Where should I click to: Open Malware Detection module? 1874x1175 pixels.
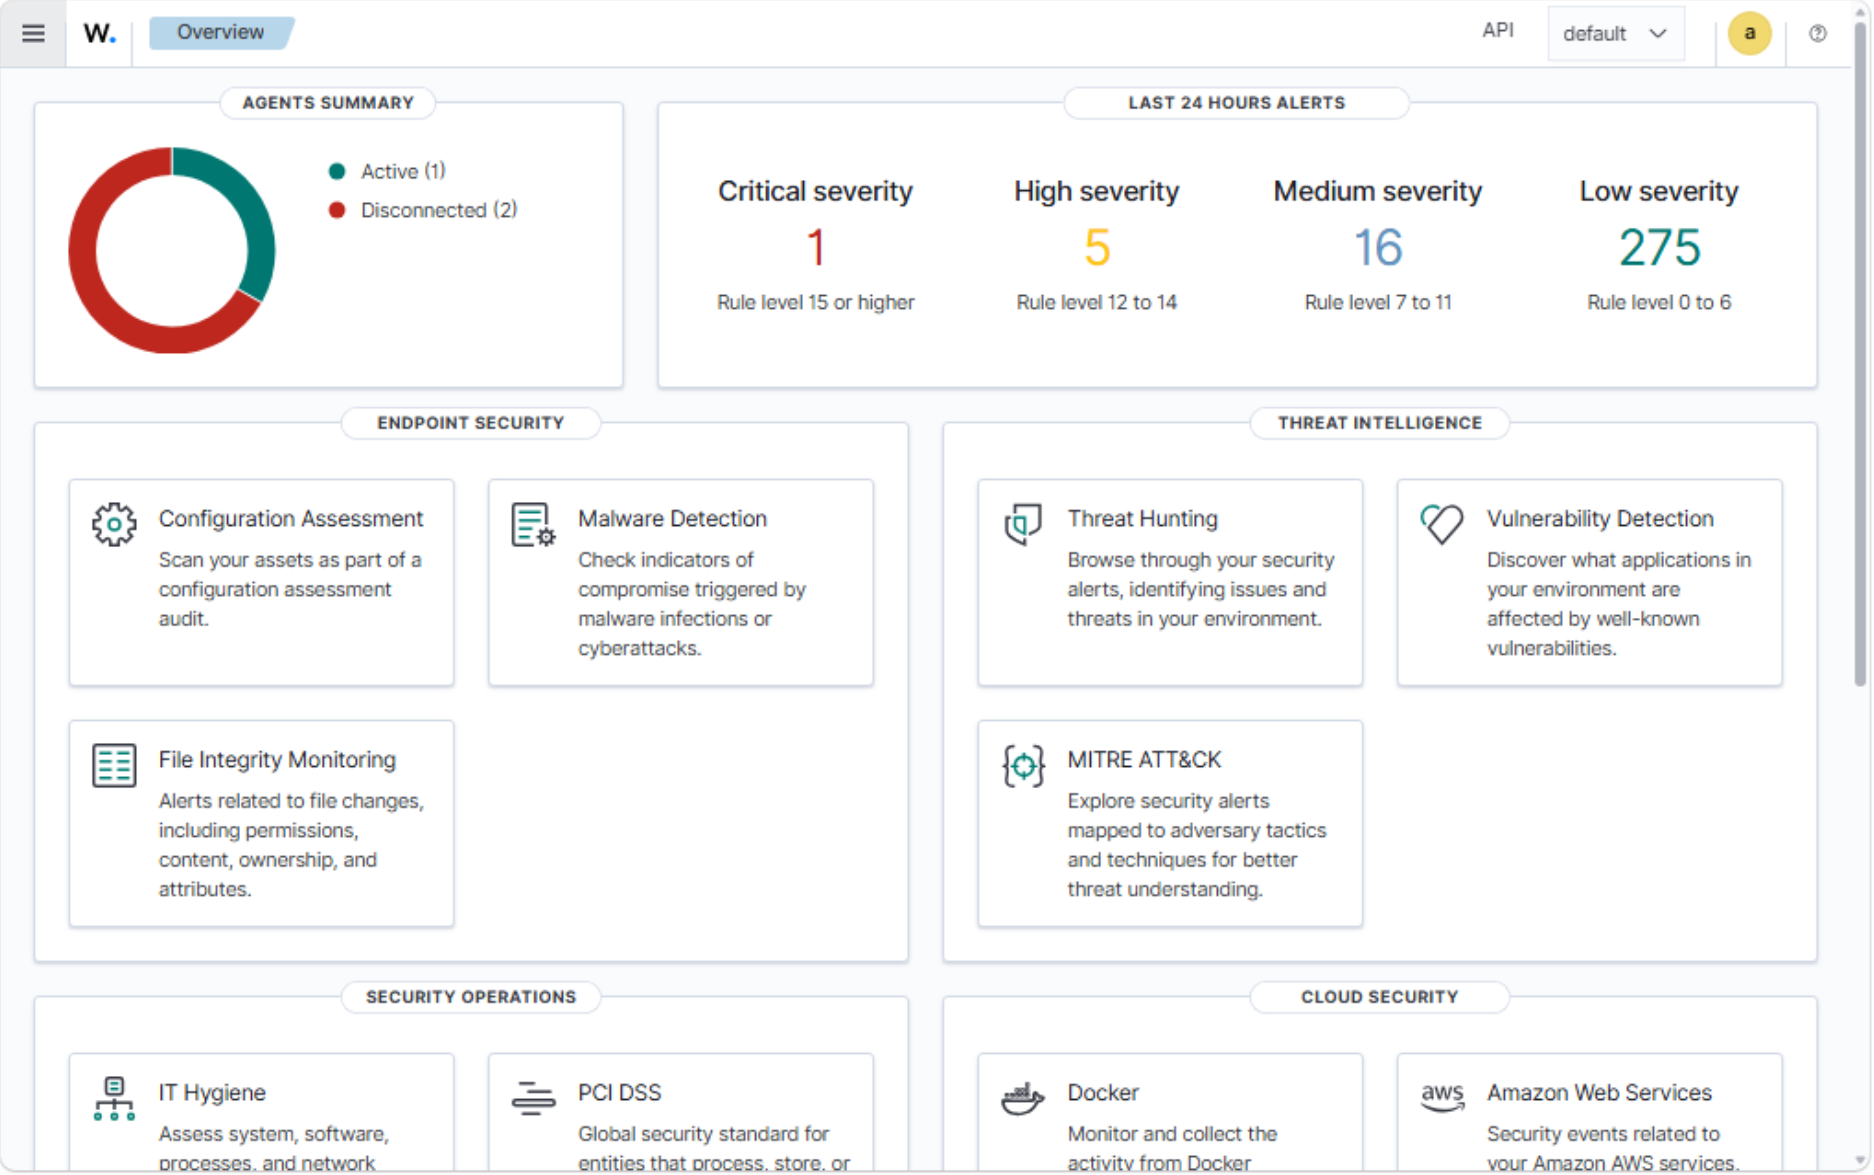click(x=680, y=582)
